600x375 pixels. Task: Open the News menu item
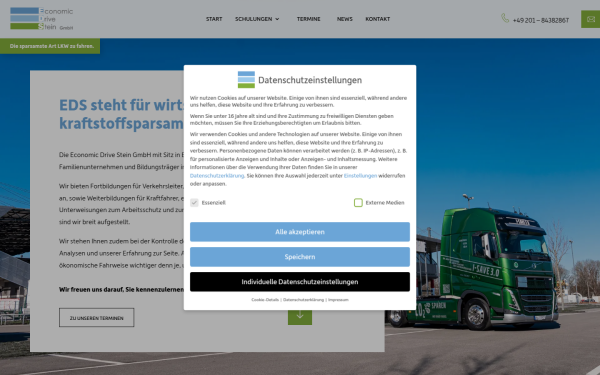point(344,19)
